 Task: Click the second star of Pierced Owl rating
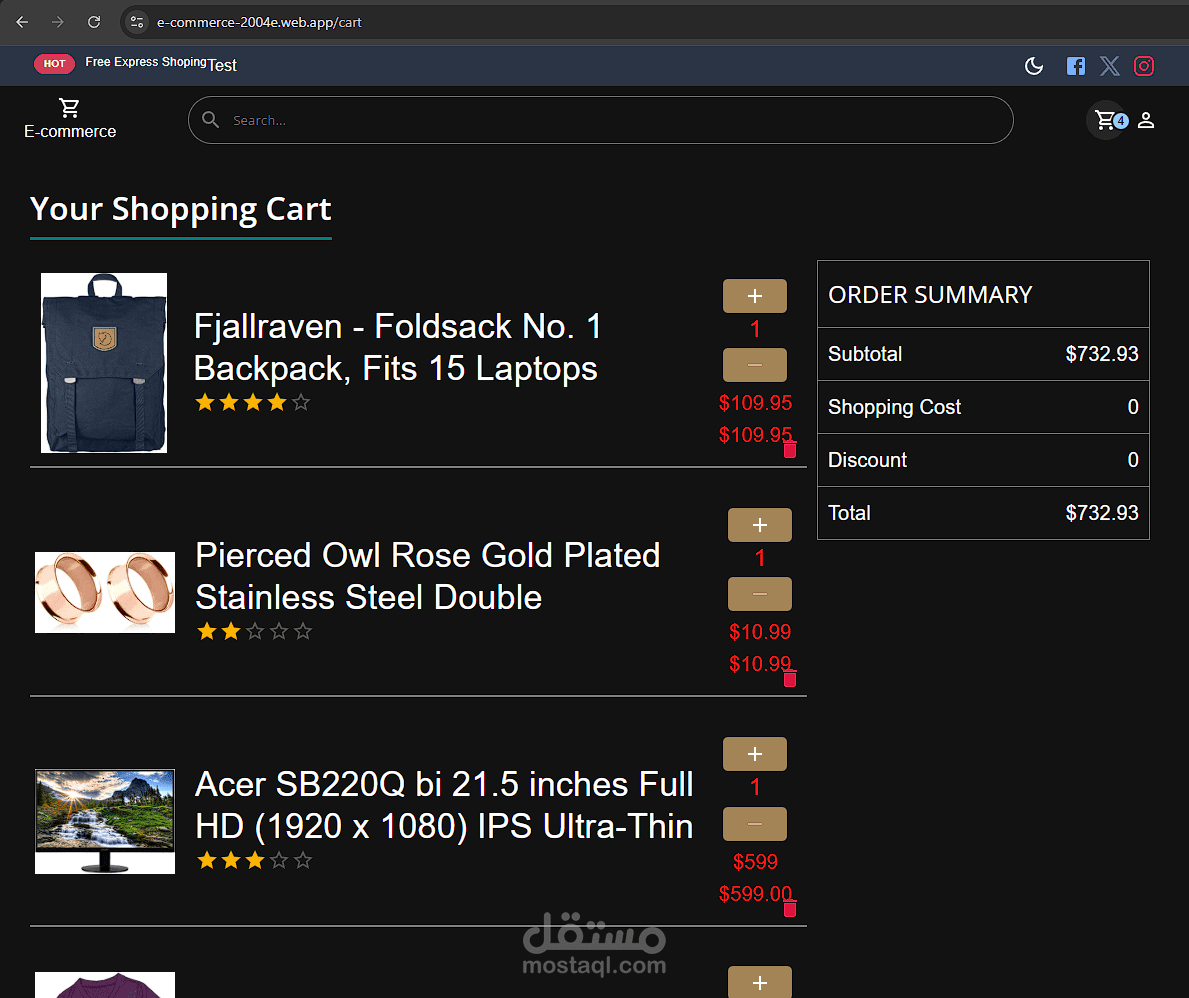231,631
